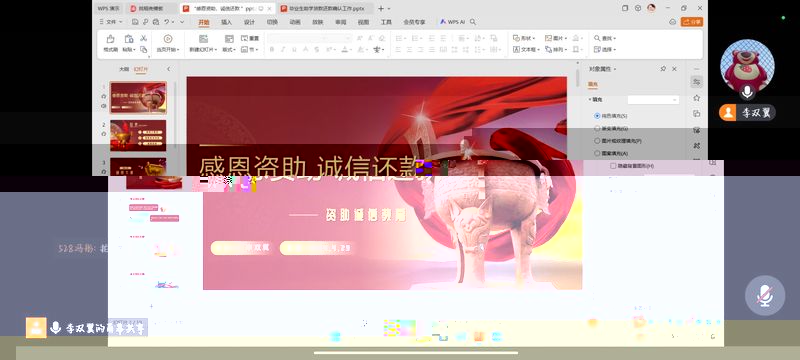Click the Undo arrow icon

167,22
